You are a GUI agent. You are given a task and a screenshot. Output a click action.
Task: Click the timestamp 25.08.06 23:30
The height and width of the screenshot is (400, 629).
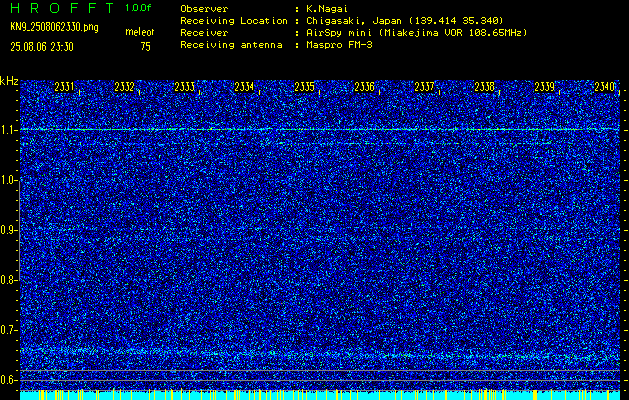[x=42, y=47]
